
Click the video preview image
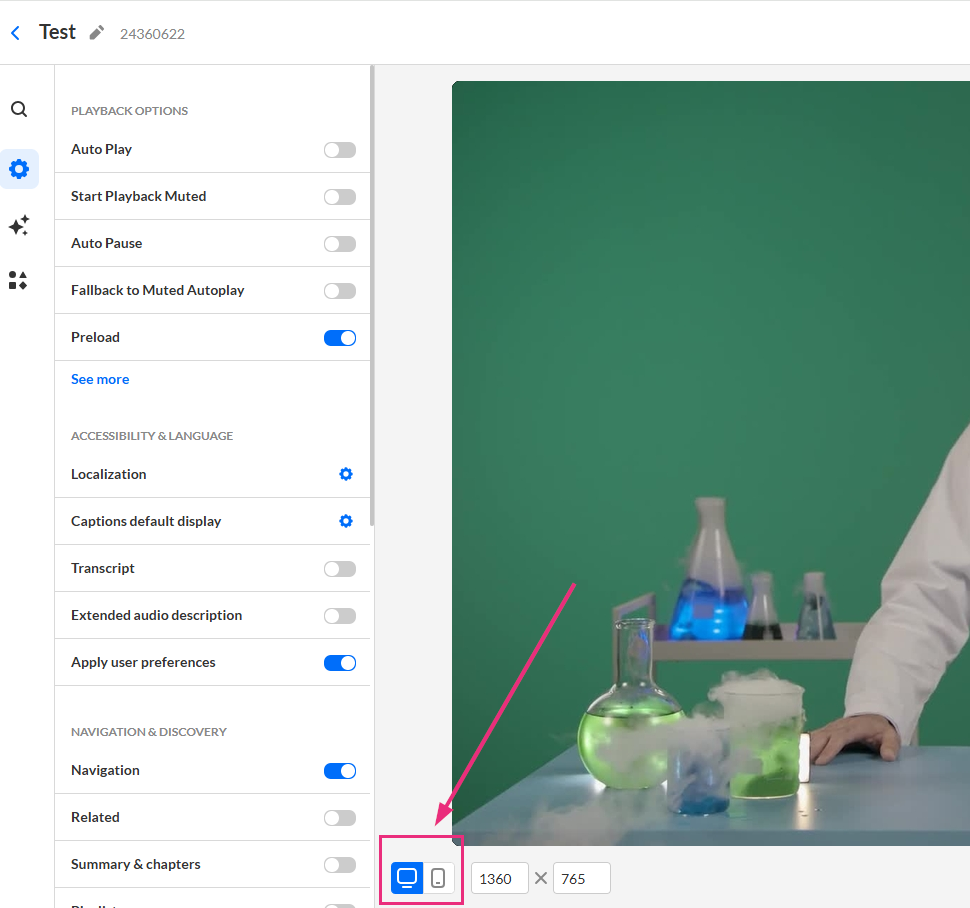click(711, 463)
